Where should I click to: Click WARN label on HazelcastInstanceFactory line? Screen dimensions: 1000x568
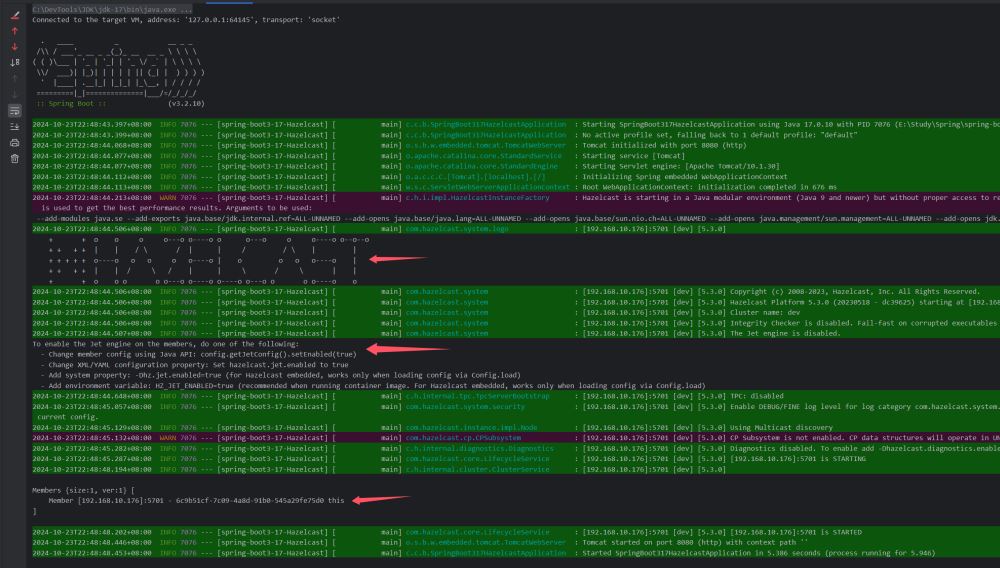pyautogui.click(x=168, y=198)
